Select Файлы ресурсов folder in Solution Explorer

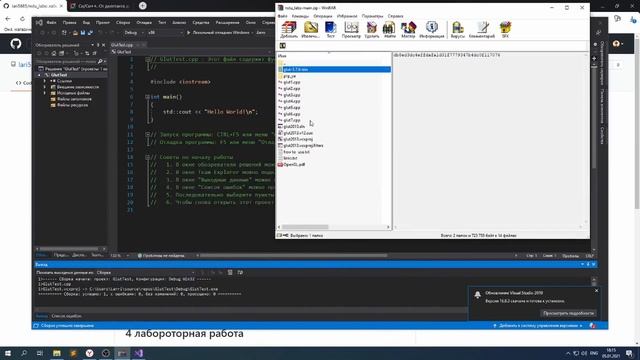point(72,105)
